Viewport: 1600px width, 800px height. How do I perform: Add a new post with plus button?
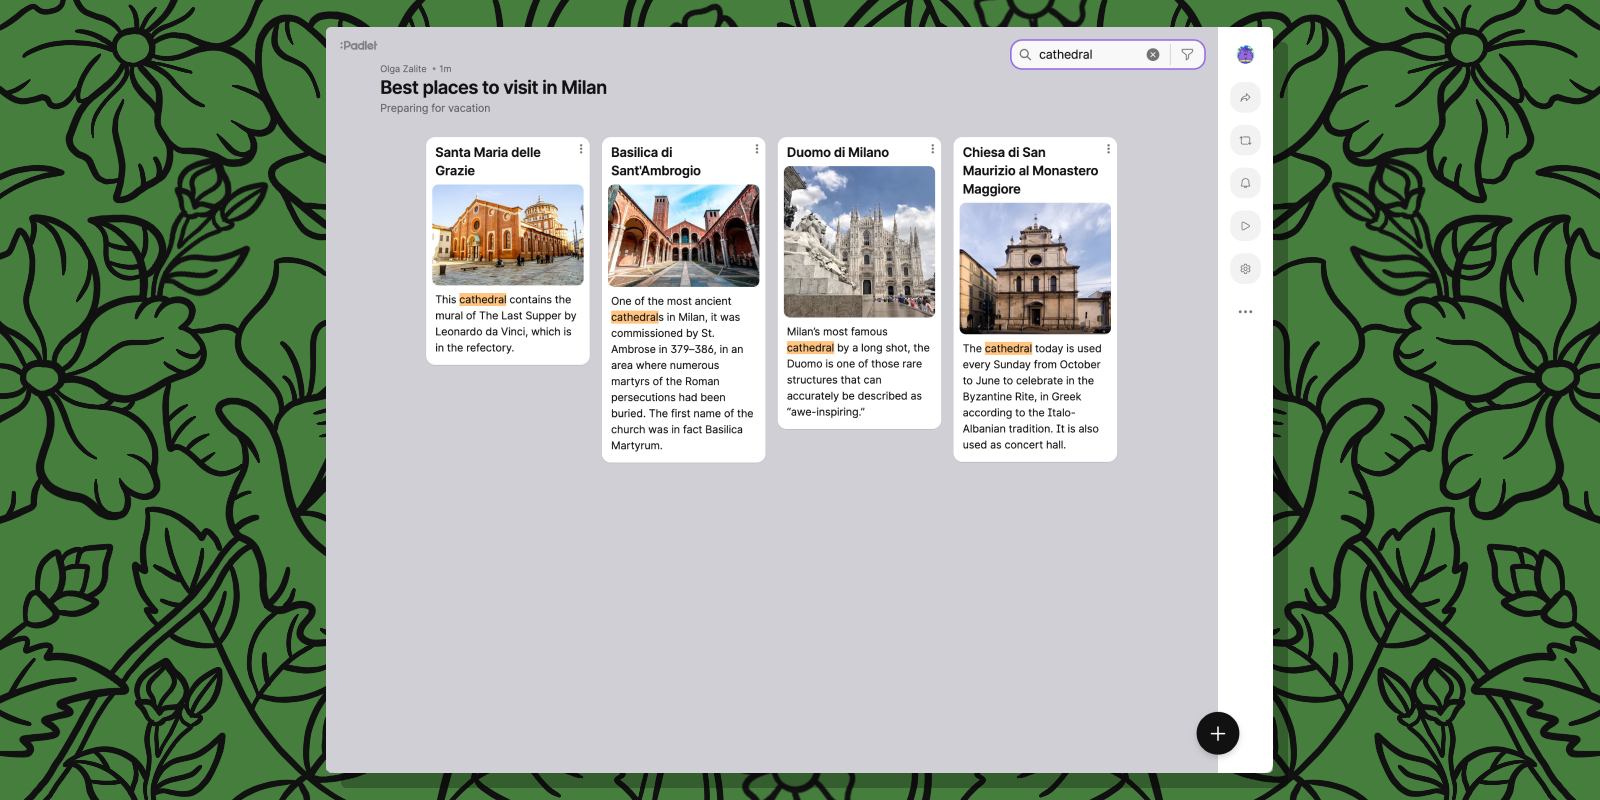click(1217, 733)
